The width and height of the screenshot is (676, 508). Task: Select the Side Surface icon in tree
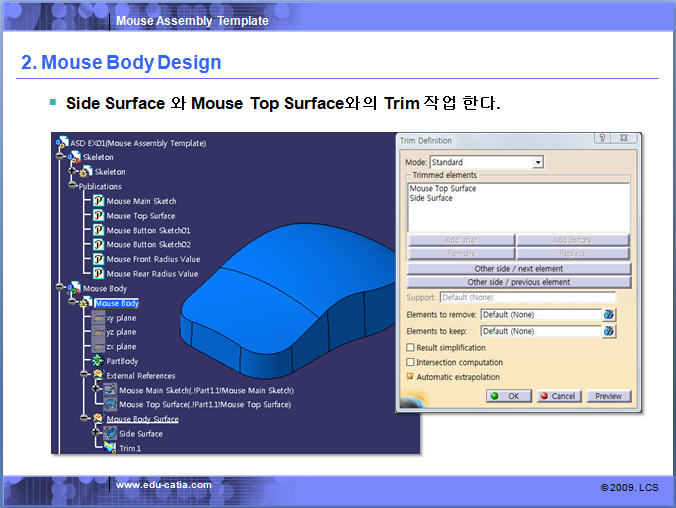[x=110, y=433]
